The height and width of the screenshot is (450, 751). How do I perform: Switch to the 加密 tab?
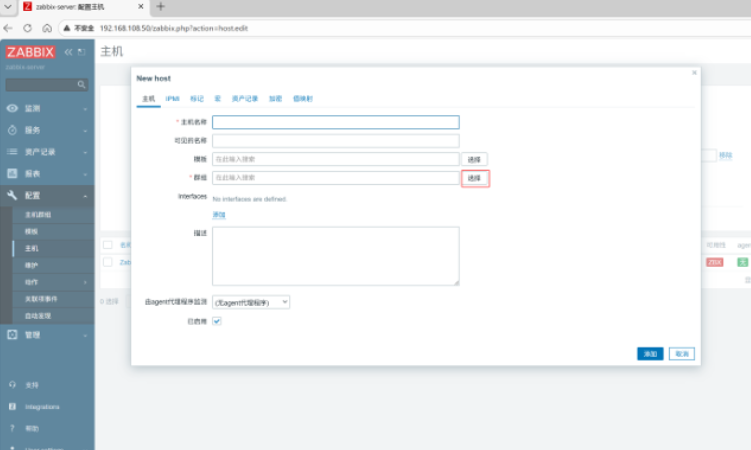point(275,99)
